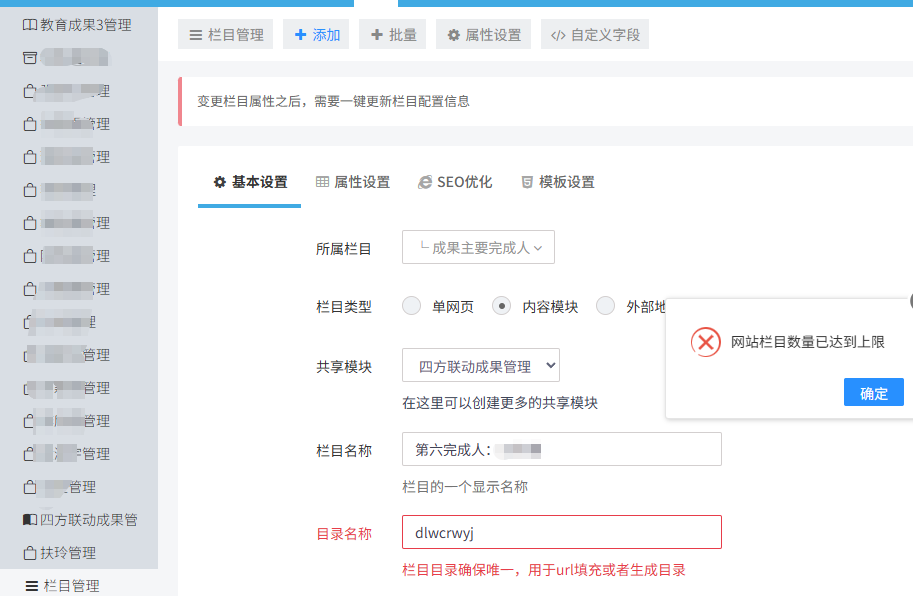Open 属性设置 from the top toolbar
Screen dimensions: 913x596
click(x=483, y=34)
